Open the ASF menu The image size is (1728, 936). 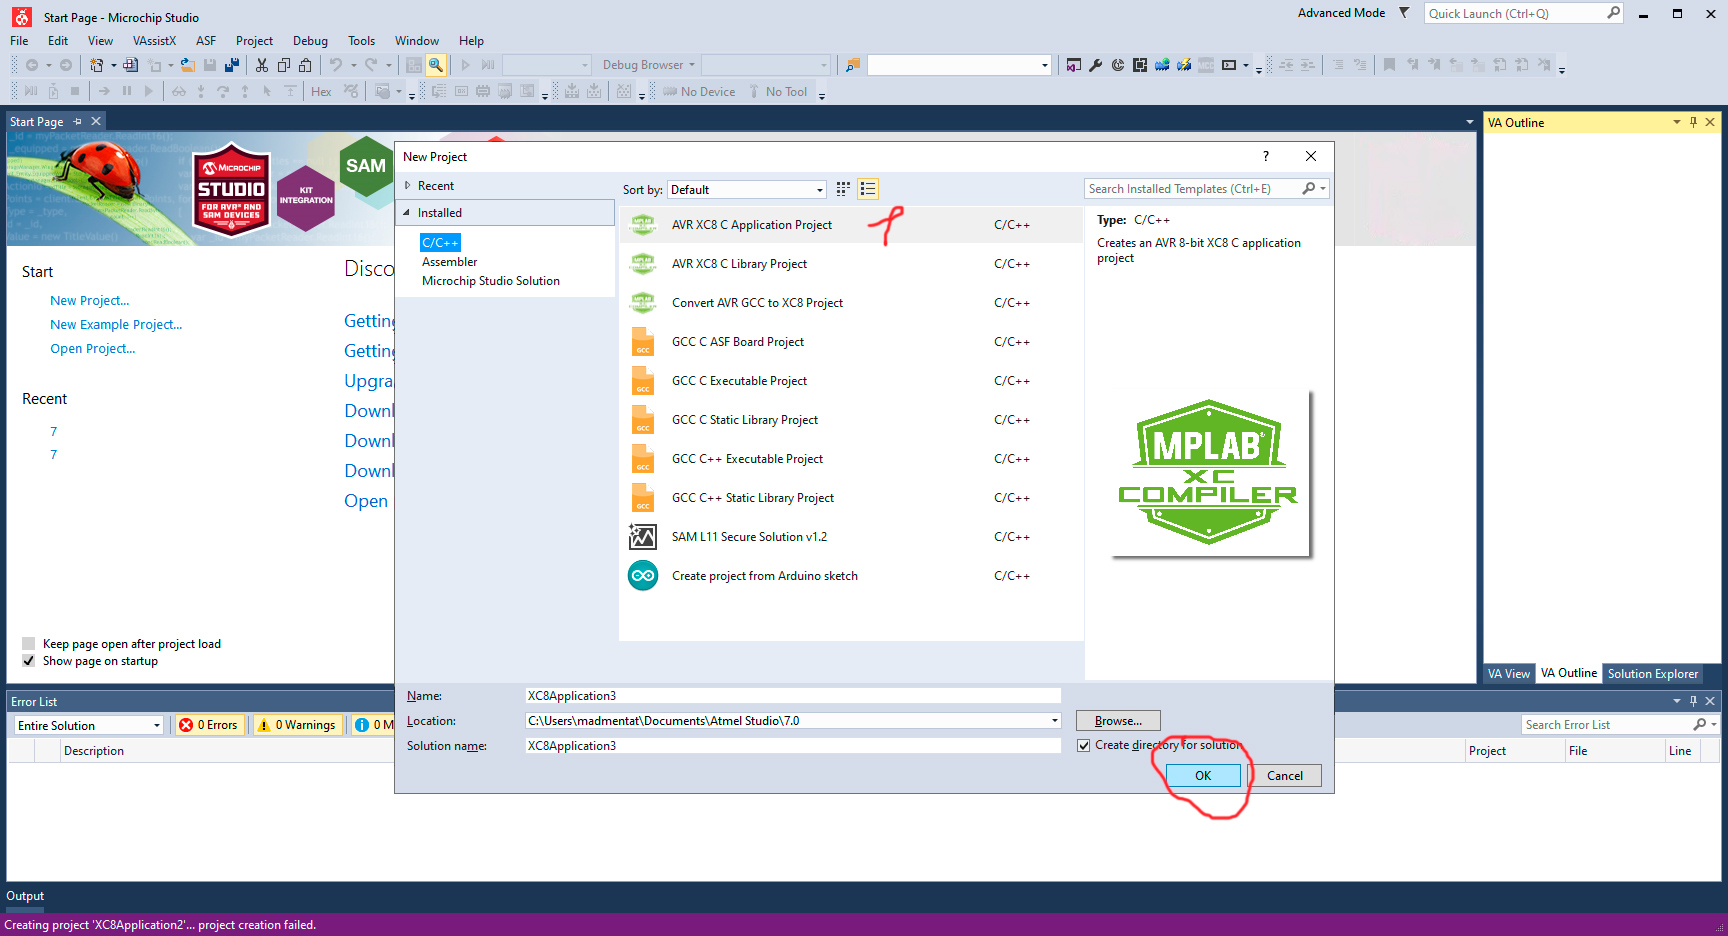click(206, 41)
